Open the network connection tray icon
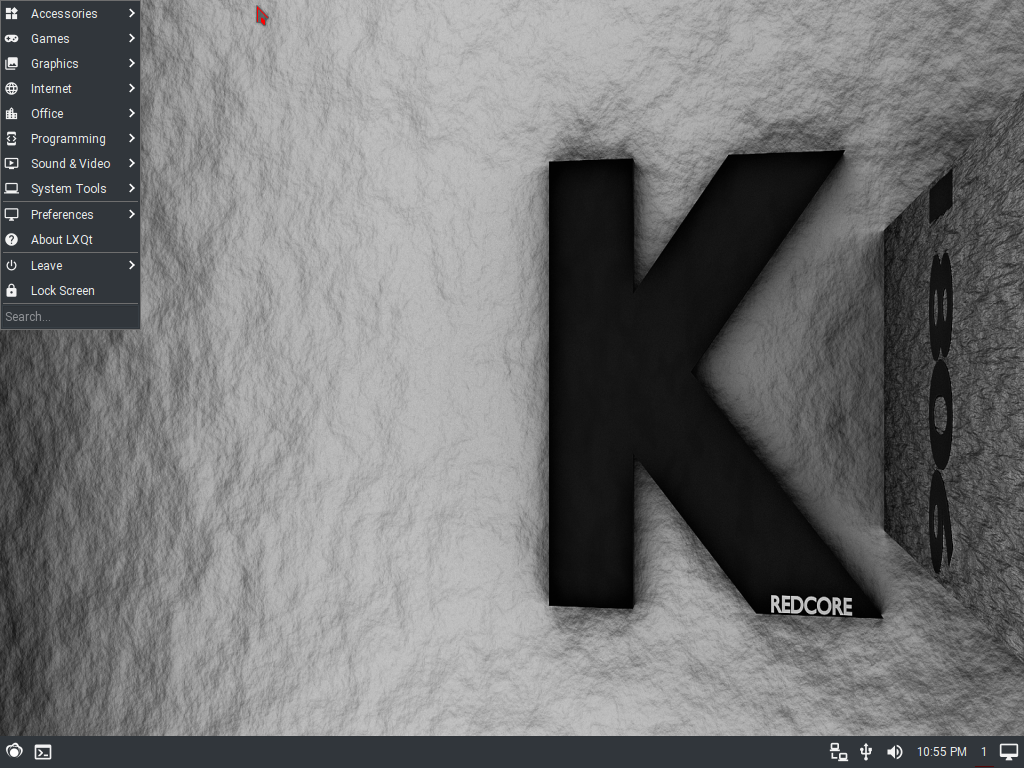1024x768 pixels. pyautogui.click(x=839, y=752)
